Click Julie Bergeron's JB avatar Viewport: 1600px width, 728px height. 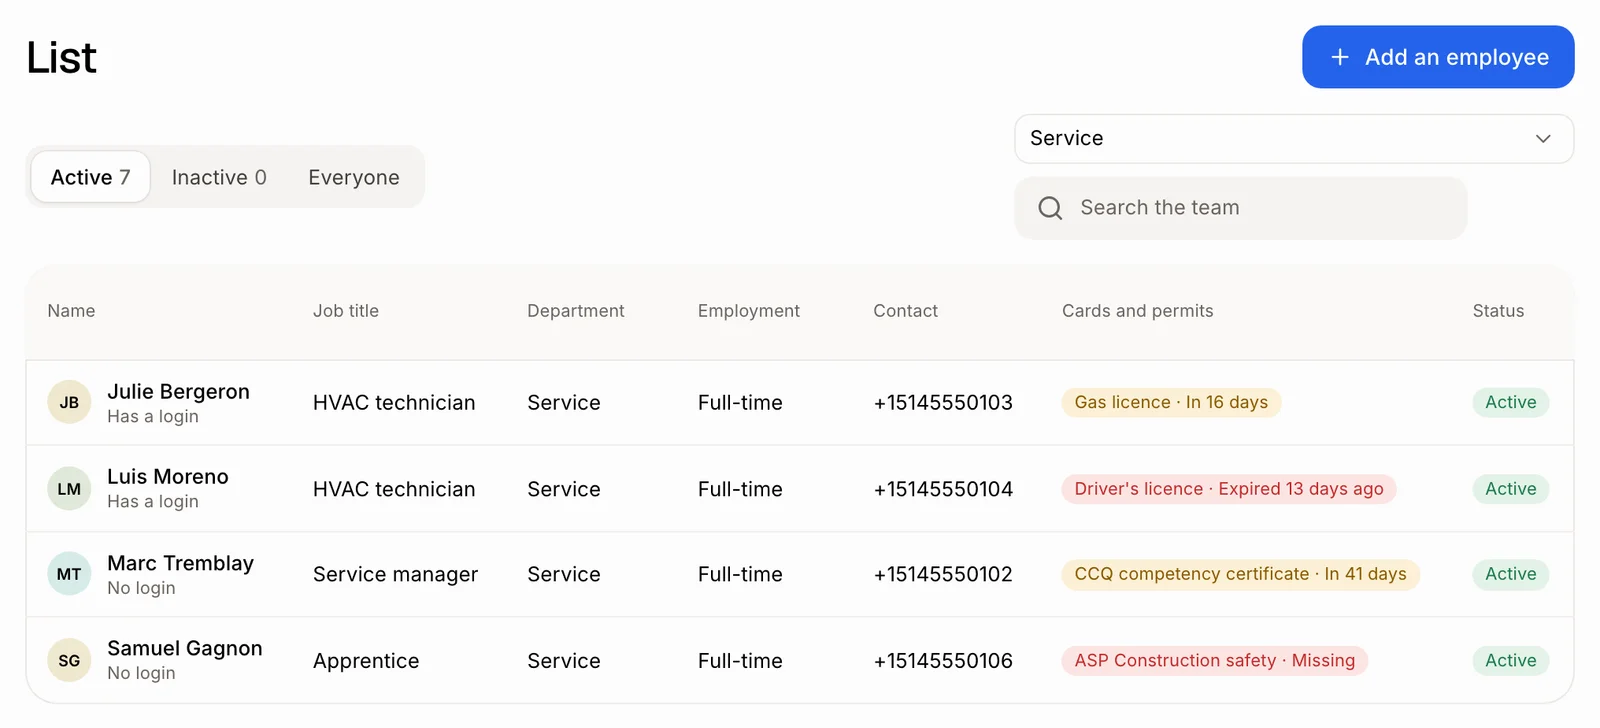69,403
